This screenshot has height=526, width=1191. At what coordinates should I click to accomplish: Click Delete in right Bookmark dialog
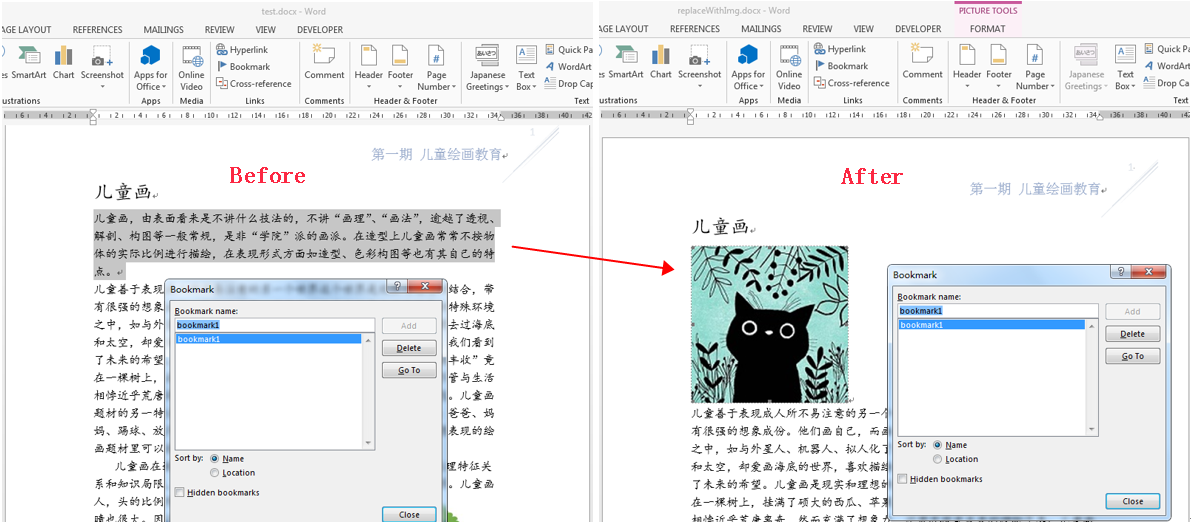1133,334
